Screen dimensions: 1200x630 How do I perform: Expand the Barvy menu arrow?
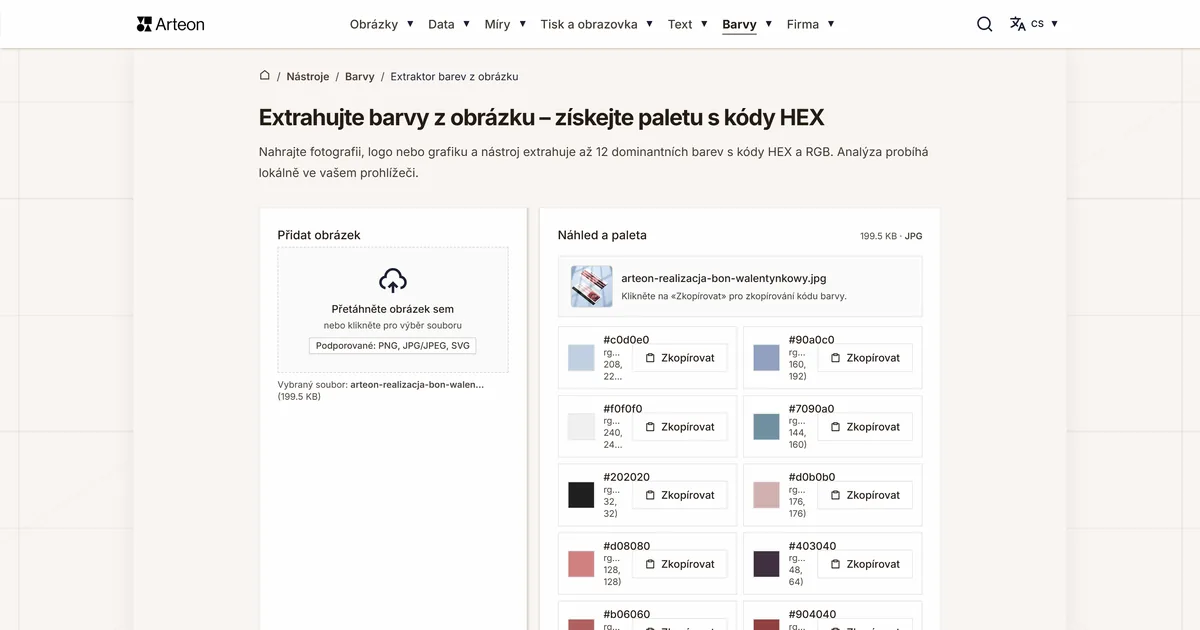pyautogui.click(x=768, y=24)
